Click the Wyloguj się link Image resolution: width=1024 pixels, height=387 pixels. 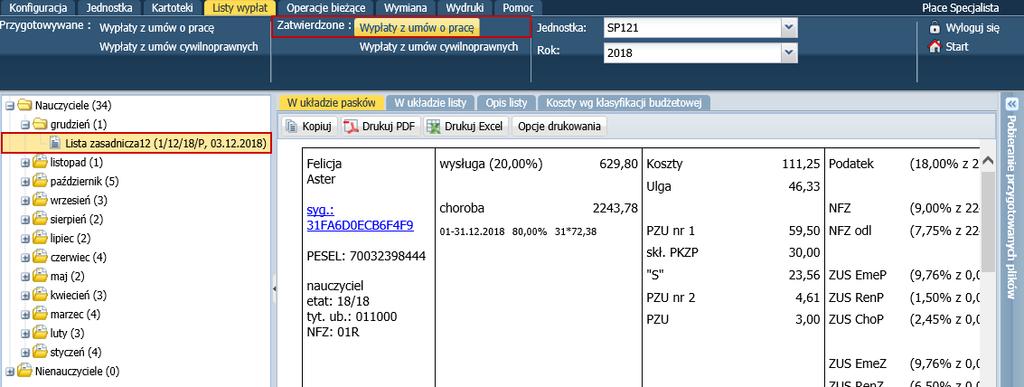click(972, 28)
